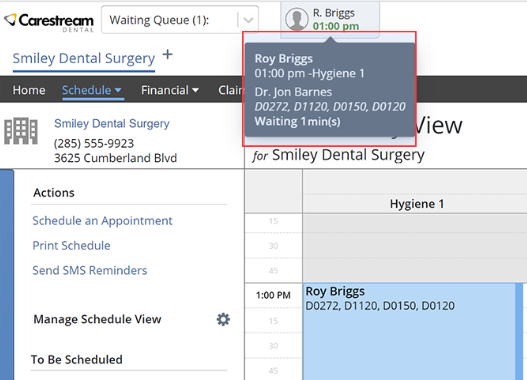Viewport: 527px width, 380px height.
Task: Click the plus icon beside Smiley Dental Surgery
Action: (x=167, y=54)
